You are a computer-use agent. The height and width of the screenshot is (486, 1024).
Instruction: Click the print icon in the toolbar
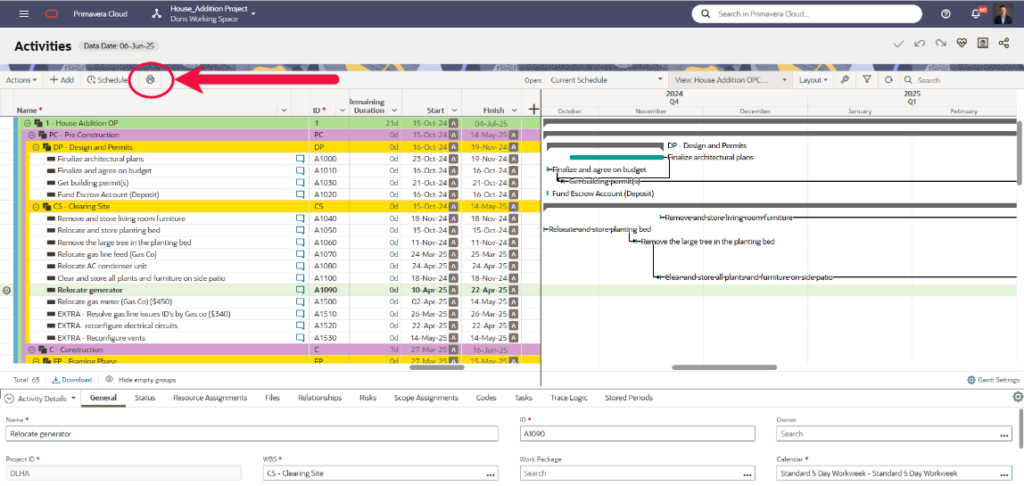coord(150,79)
